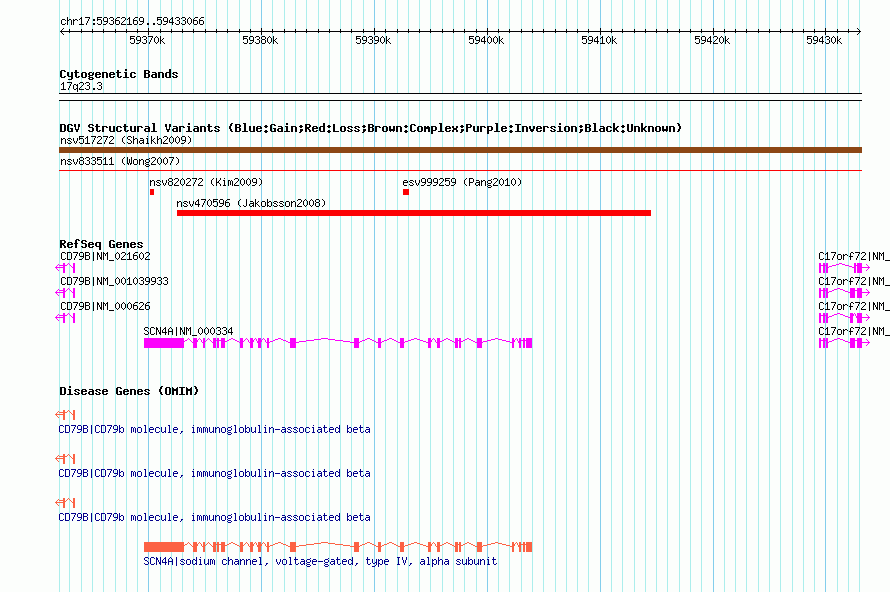Viewport: 890px width, 592px height.
Task: Click the 59370k ruler position label
Action: pyautogui.click(x=147, y=40)
